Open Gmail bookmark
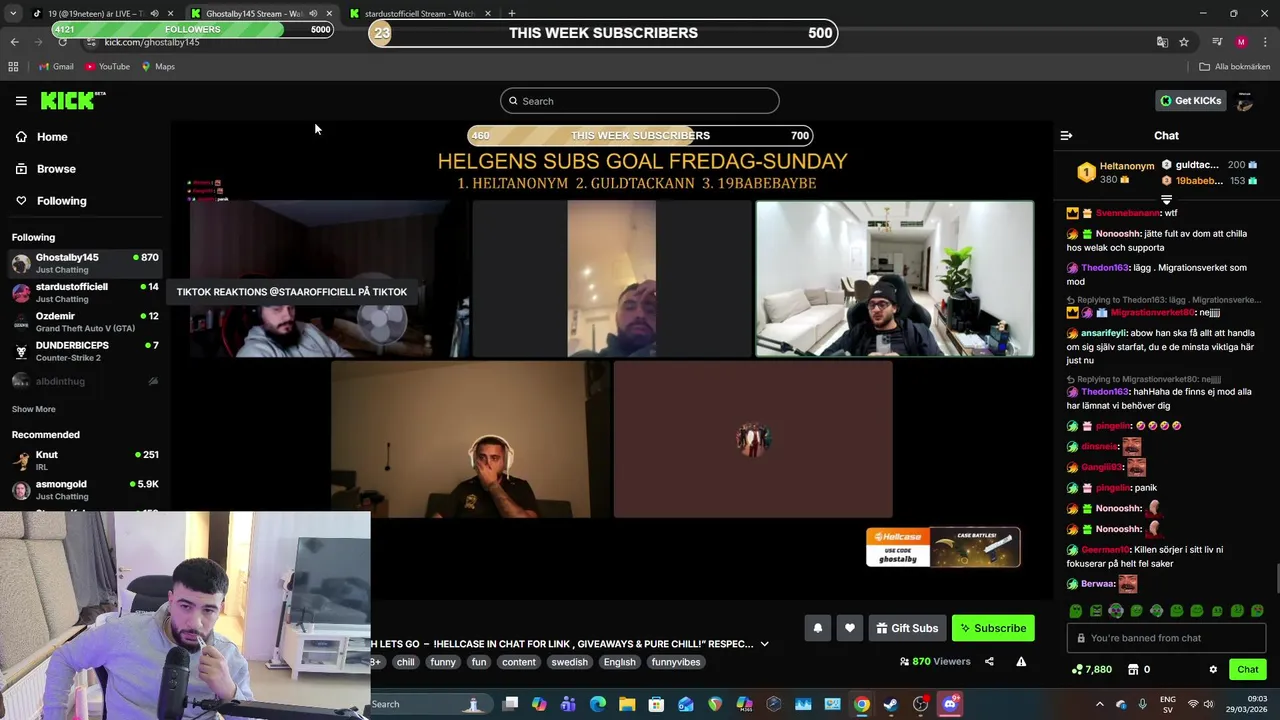The width and height of the screenshot is (1280, 720). [56, 67]
